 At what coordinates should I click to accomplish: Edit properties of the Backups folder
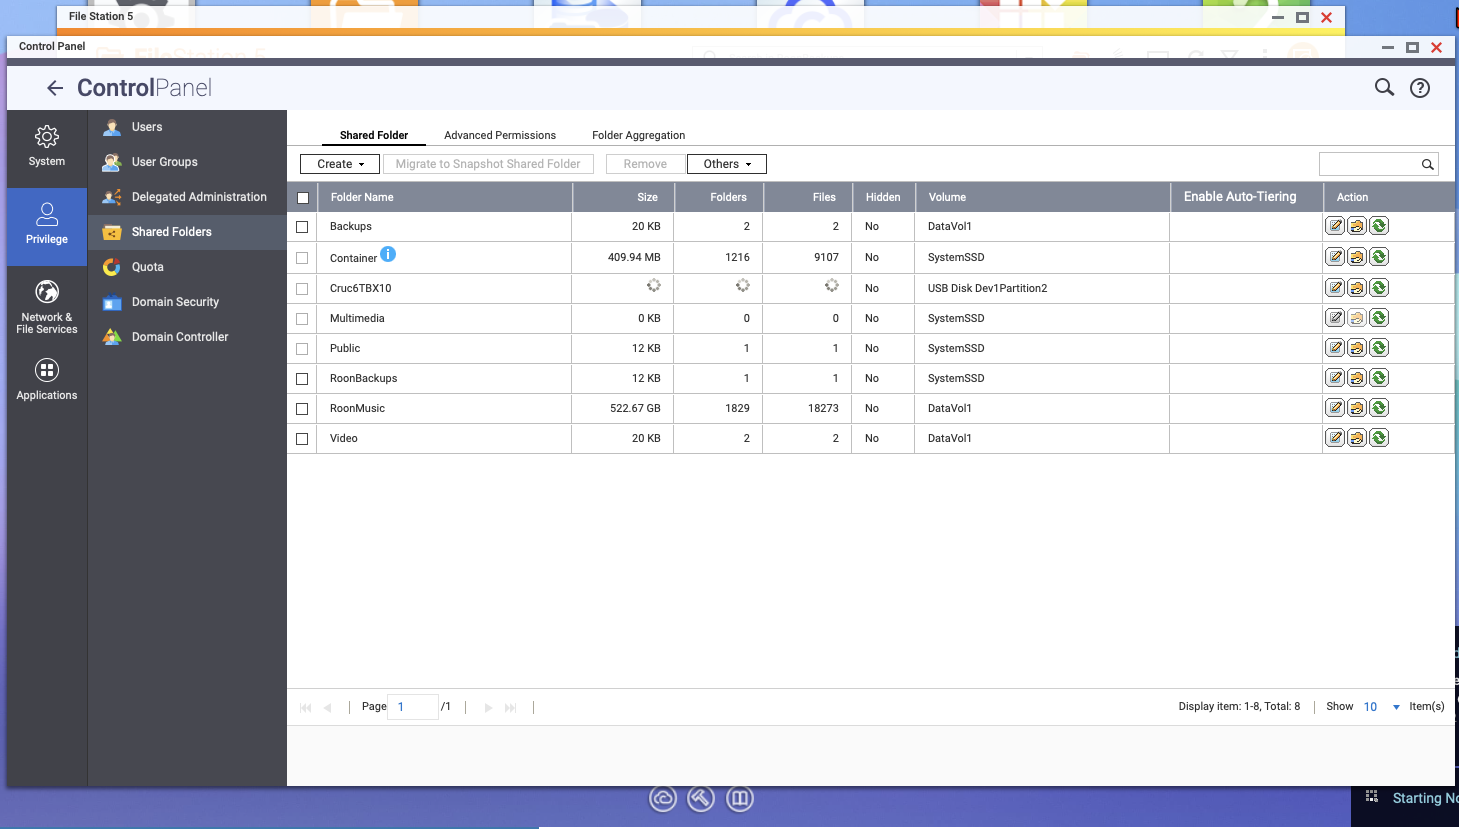pyautogui.click(x=1335, y=226)
